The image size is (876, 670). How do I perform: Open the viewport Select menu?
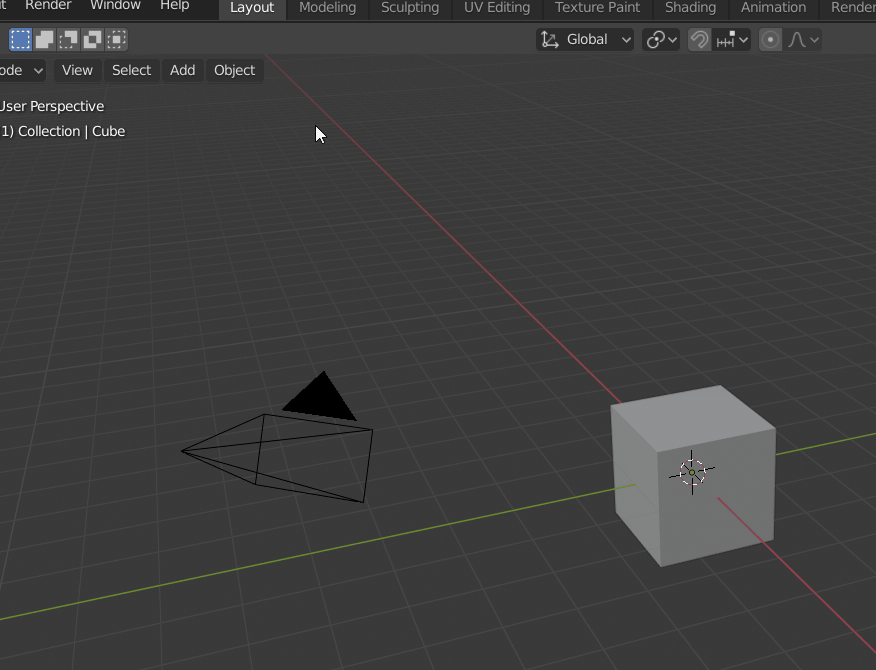pyautogui.click(x=131, y=70)
